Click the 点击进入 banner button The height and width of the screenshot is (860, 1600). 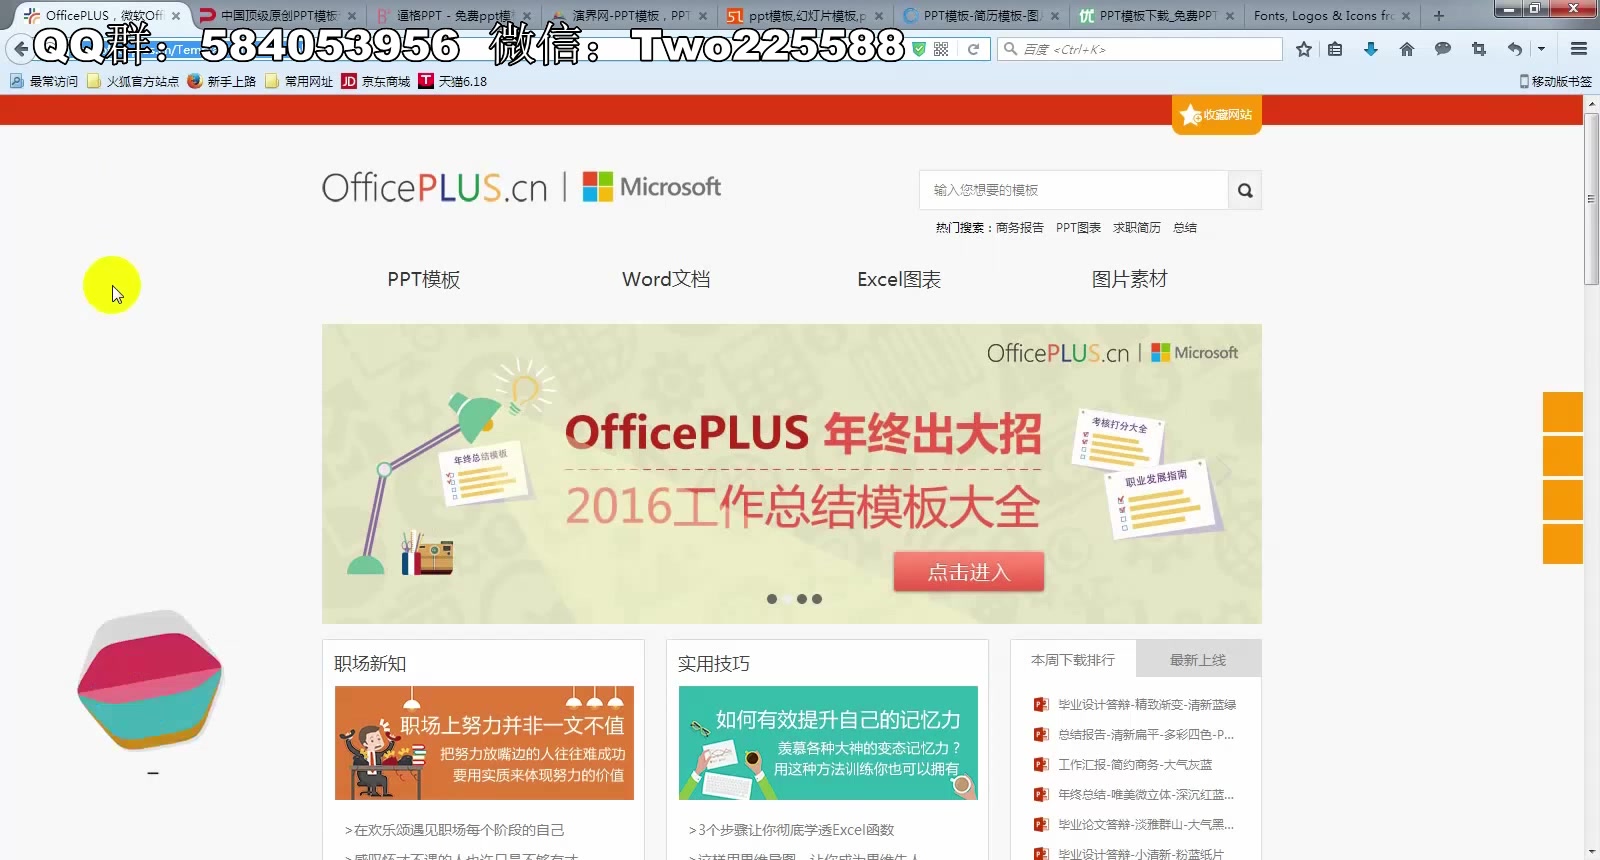coord(969,572)
